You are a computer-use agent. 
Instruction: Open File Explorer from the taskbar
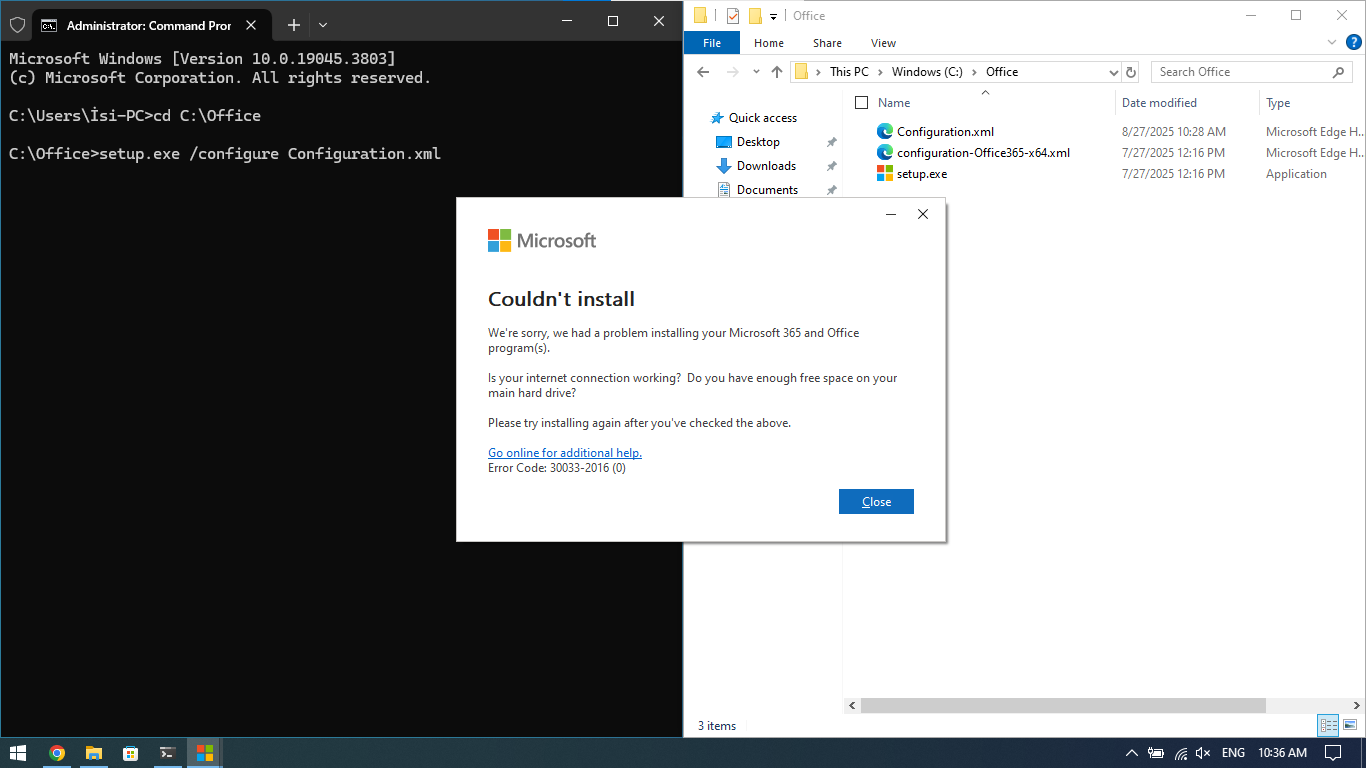click(x=94, y=753)
